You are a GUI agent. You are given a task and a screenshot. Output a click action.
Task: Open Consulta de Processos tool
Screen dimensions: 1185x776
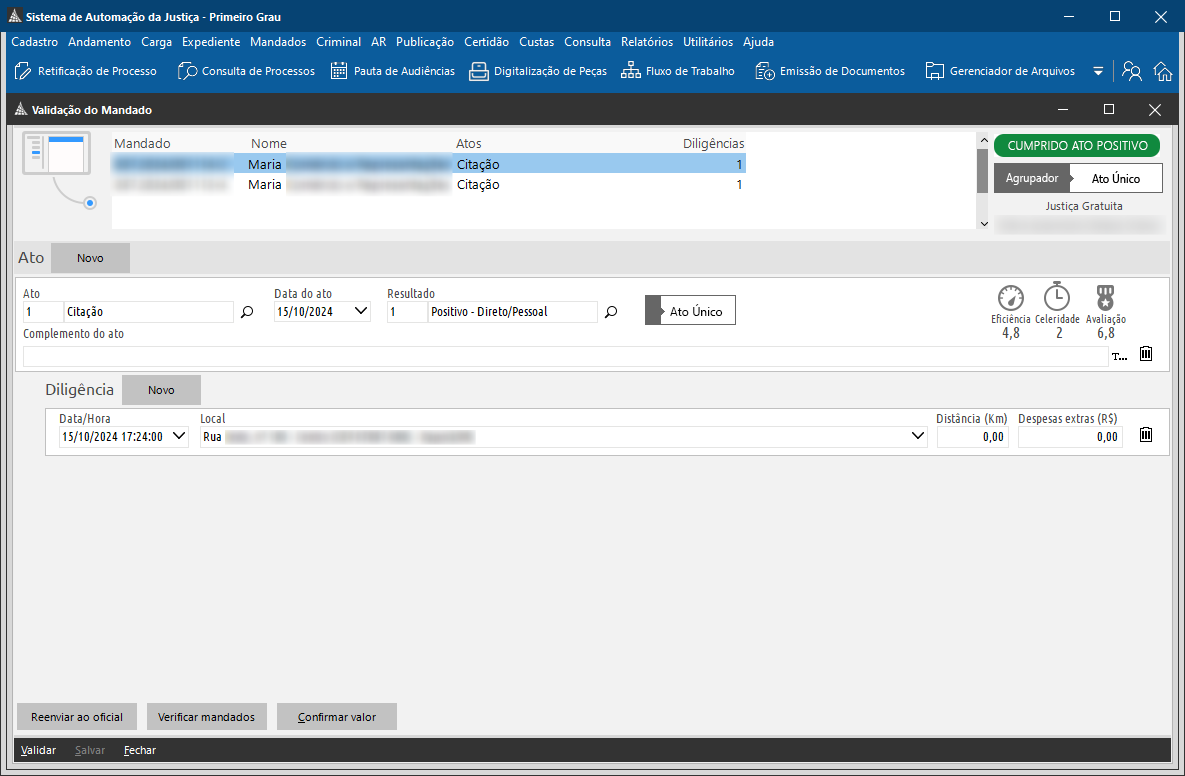click(246, 71)
